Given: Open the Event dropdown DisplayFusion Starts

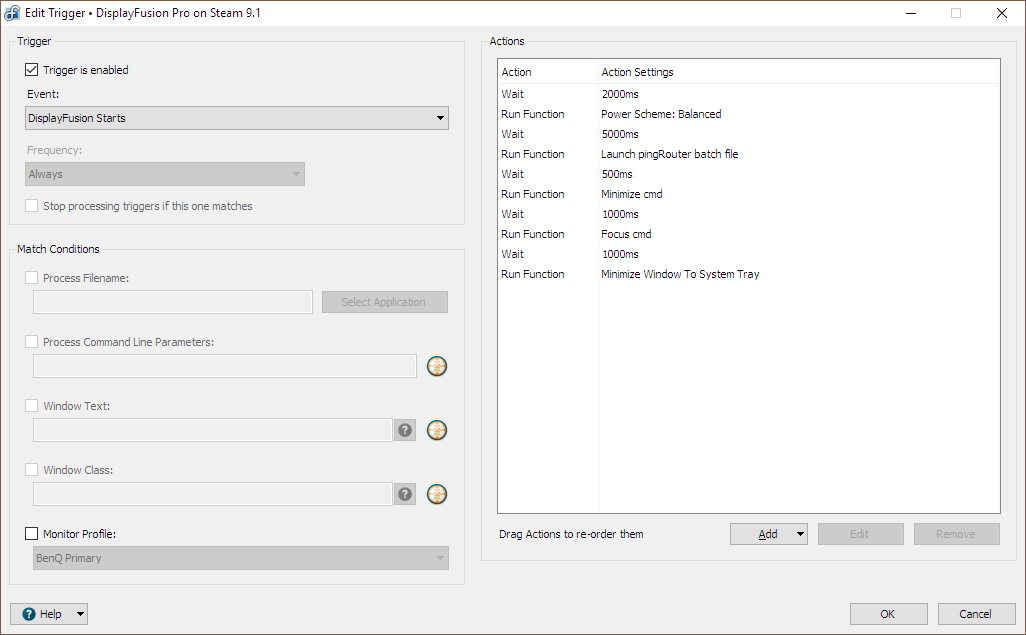Looking at the screenshot, I should [x=237, y=118].
